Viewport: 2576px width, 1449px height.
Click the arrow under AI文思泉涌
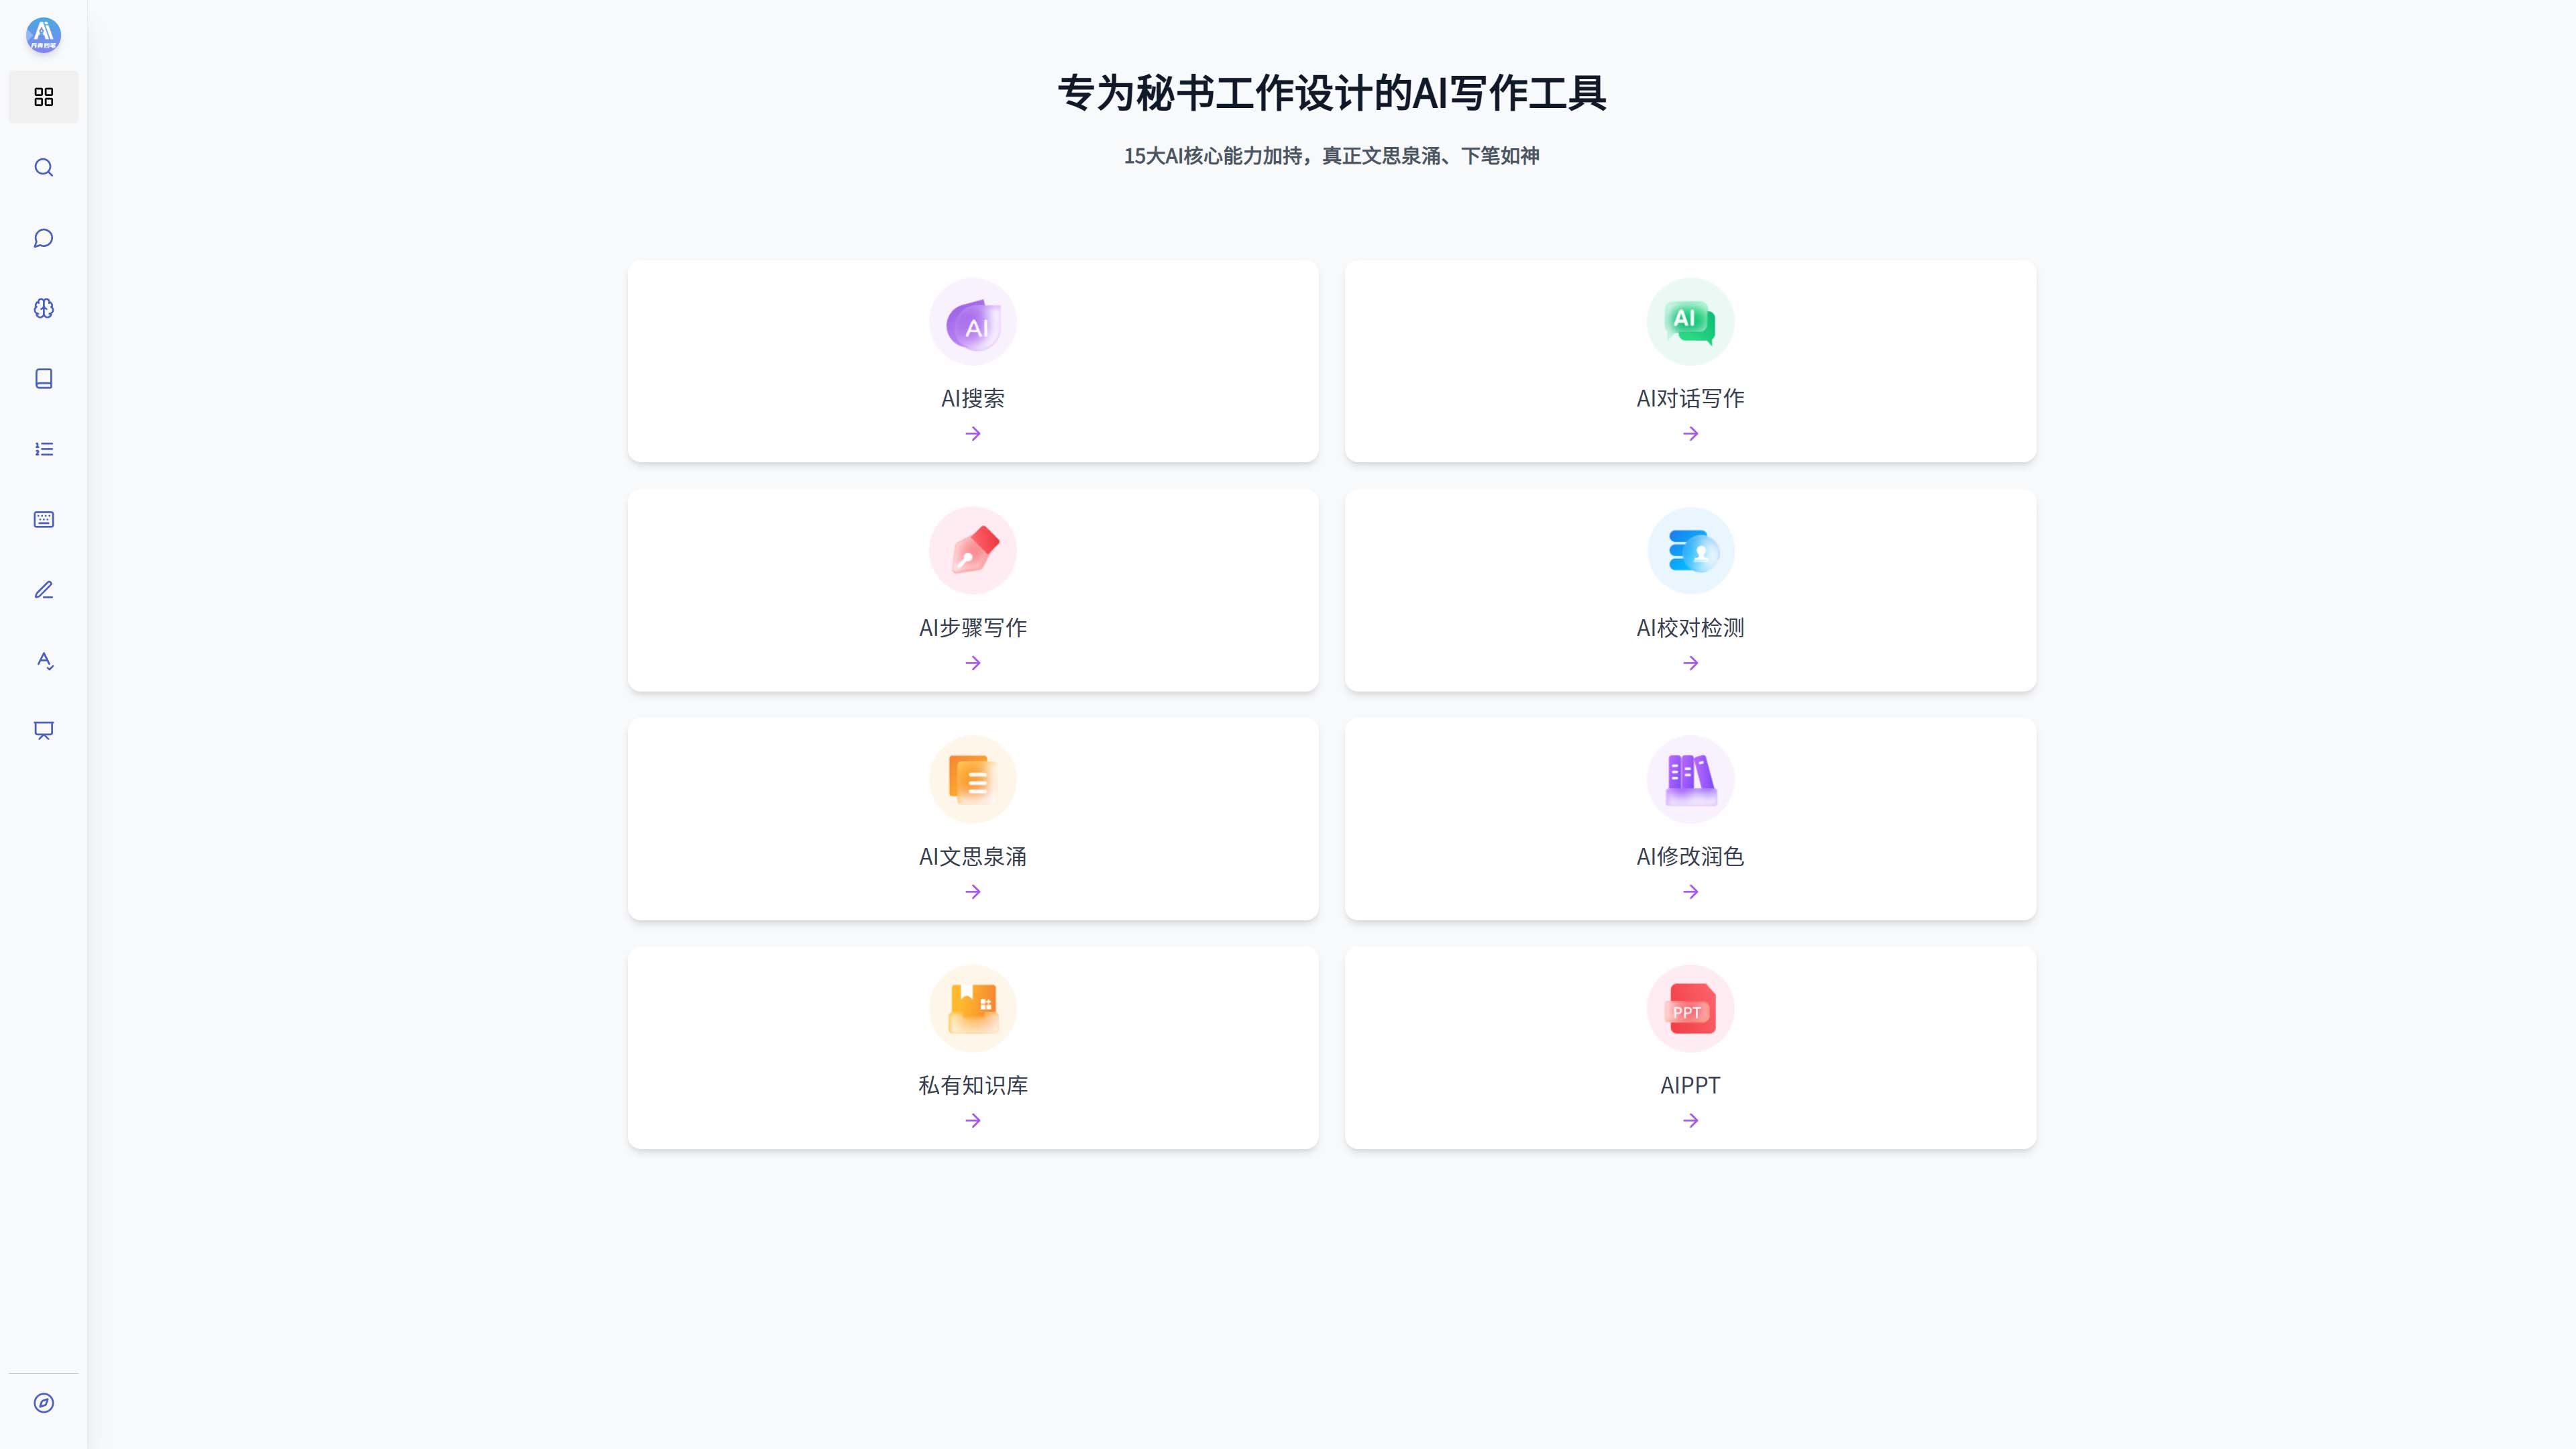[x=973, y=892]
